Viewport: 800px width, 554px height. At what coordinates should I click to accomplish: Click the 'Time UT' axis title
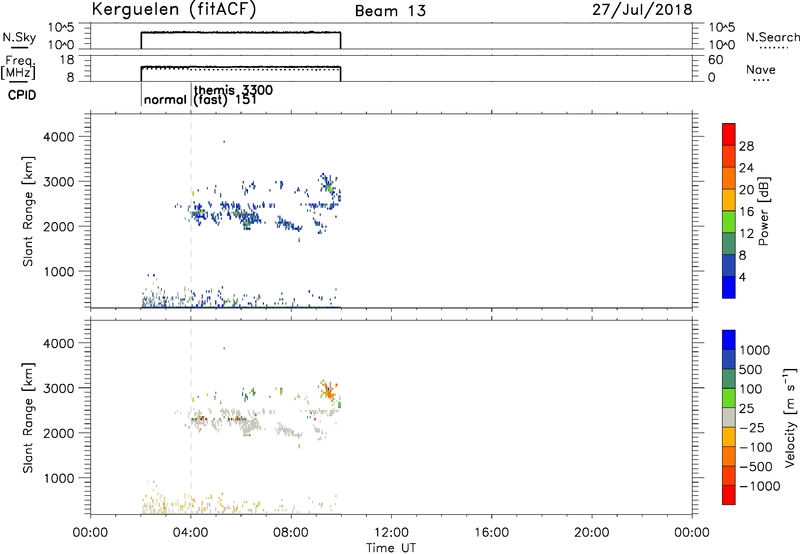[391, 548]
